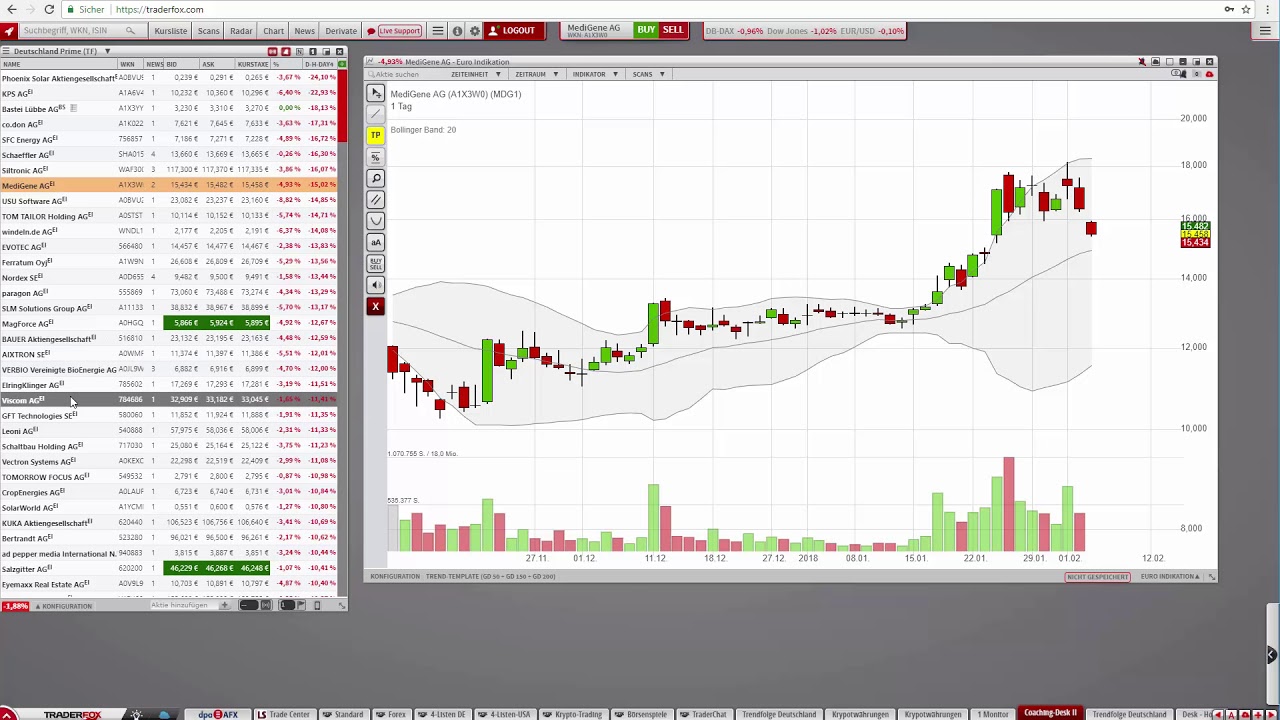
Task: Click the LOGOUT button
Action: click(512, 31)
